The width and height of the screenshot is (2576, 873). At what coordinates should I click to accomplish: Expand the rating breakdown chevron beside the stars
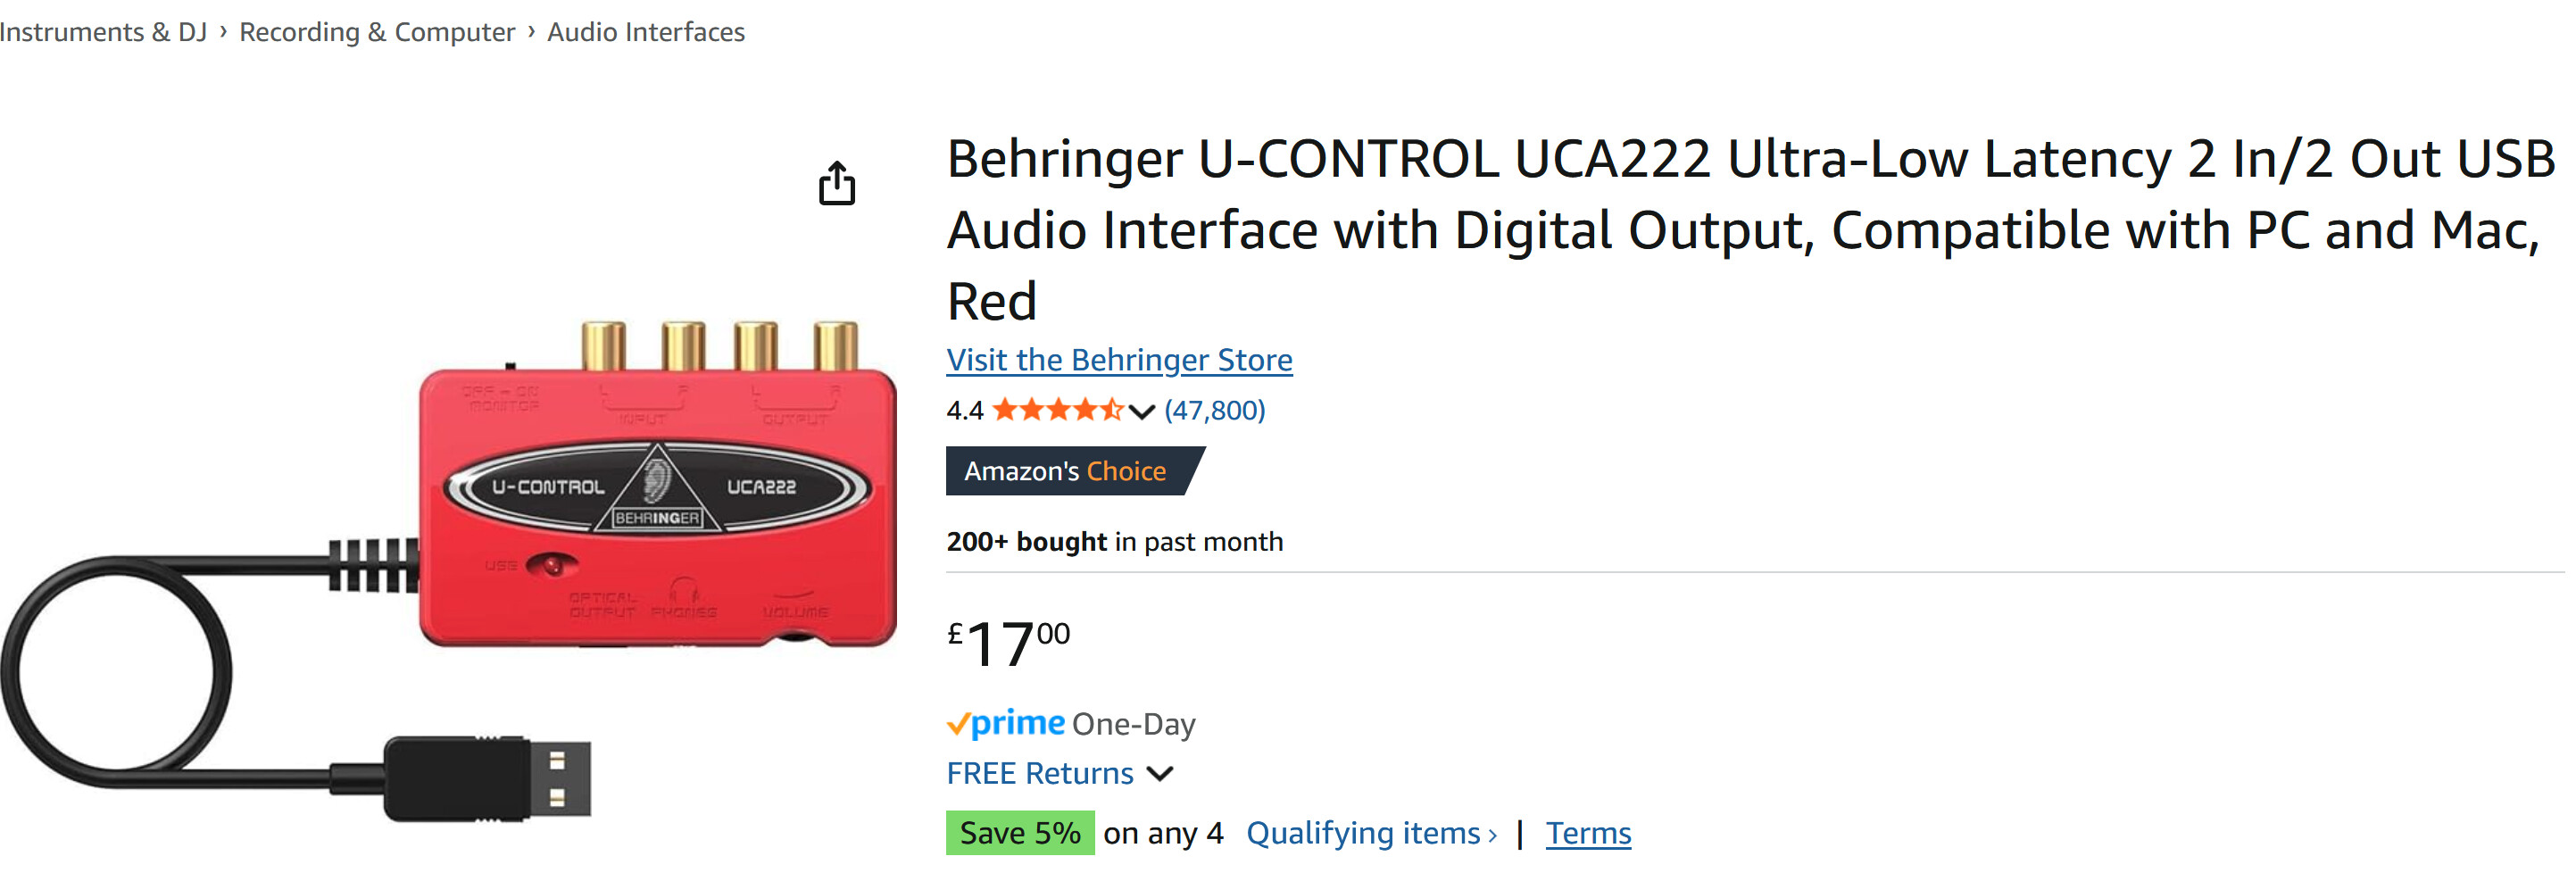click(1142, 411)
